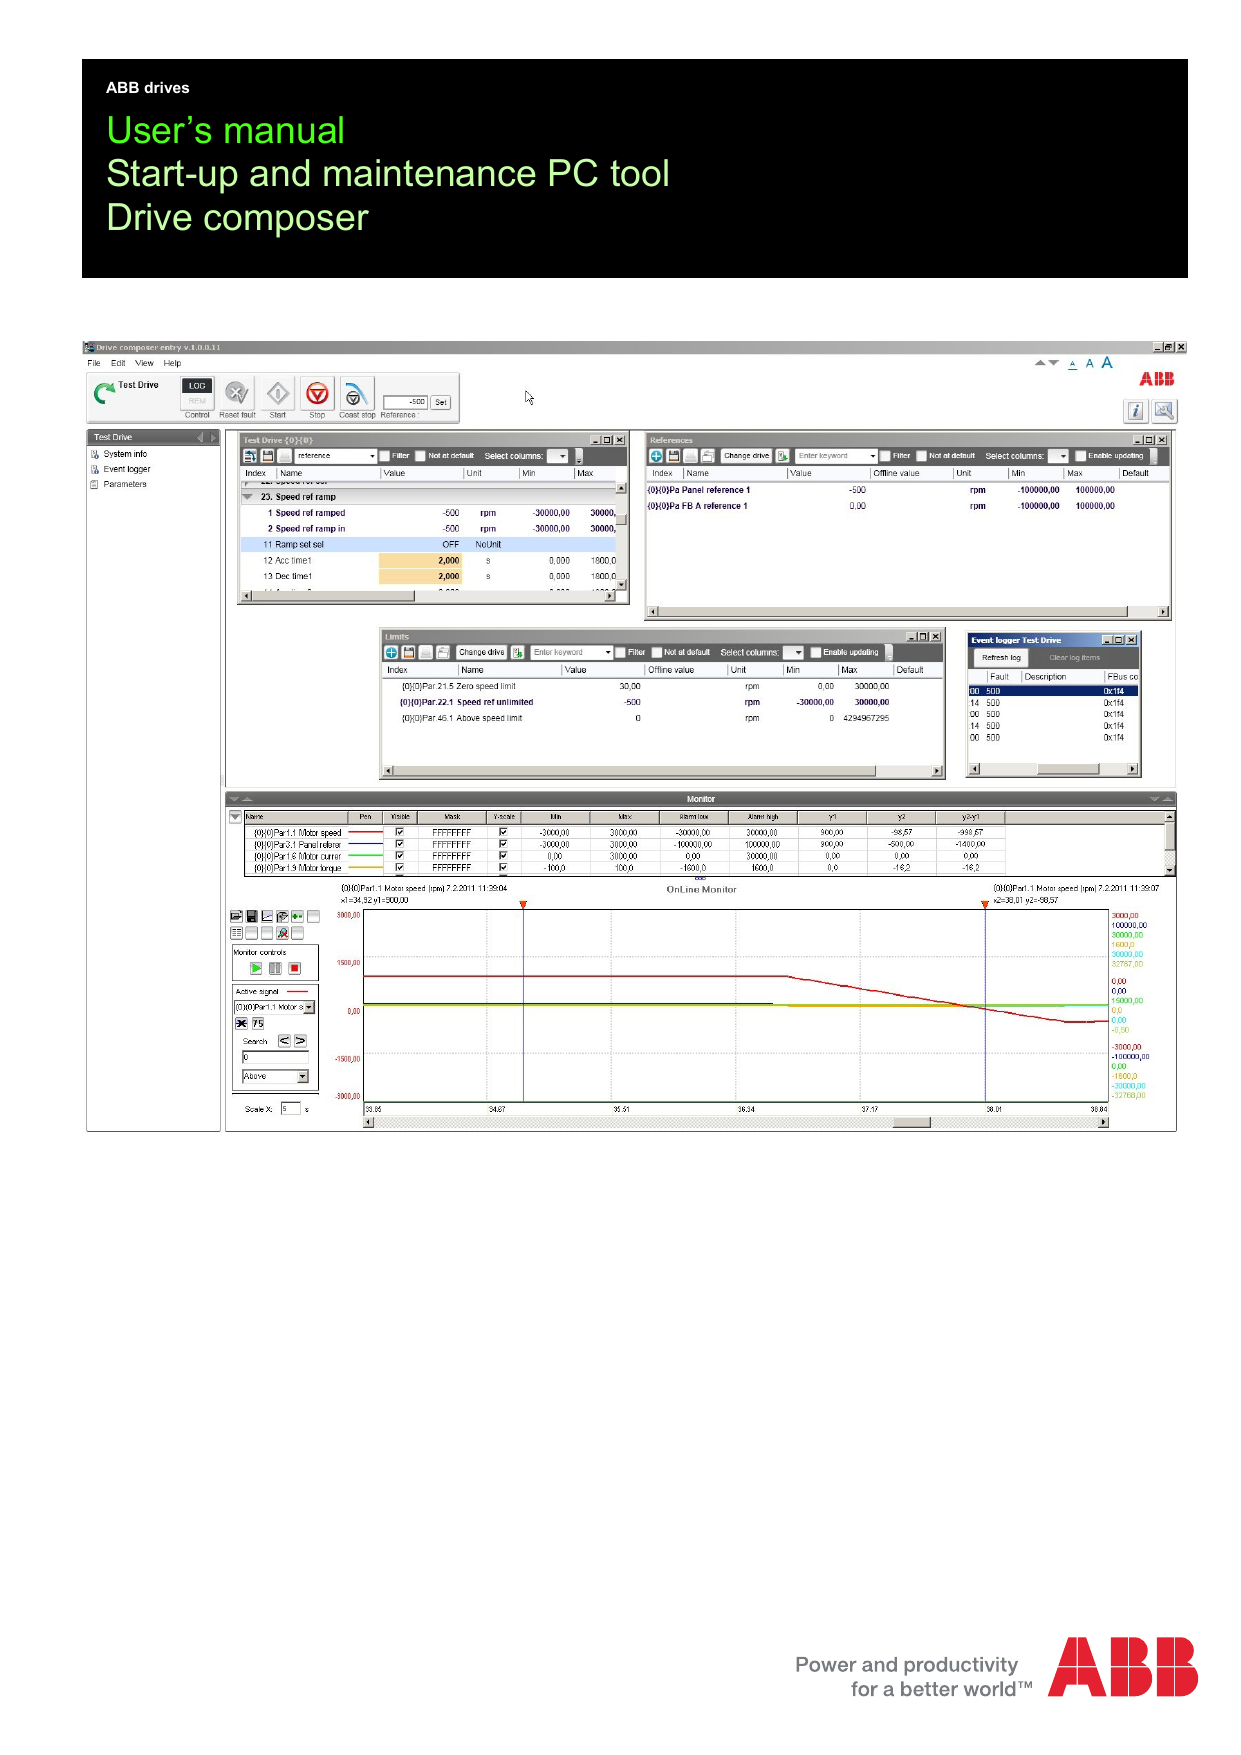1241x1755 pixels.
Task: Click the LOC control button
Action: [x=197, y=386]
